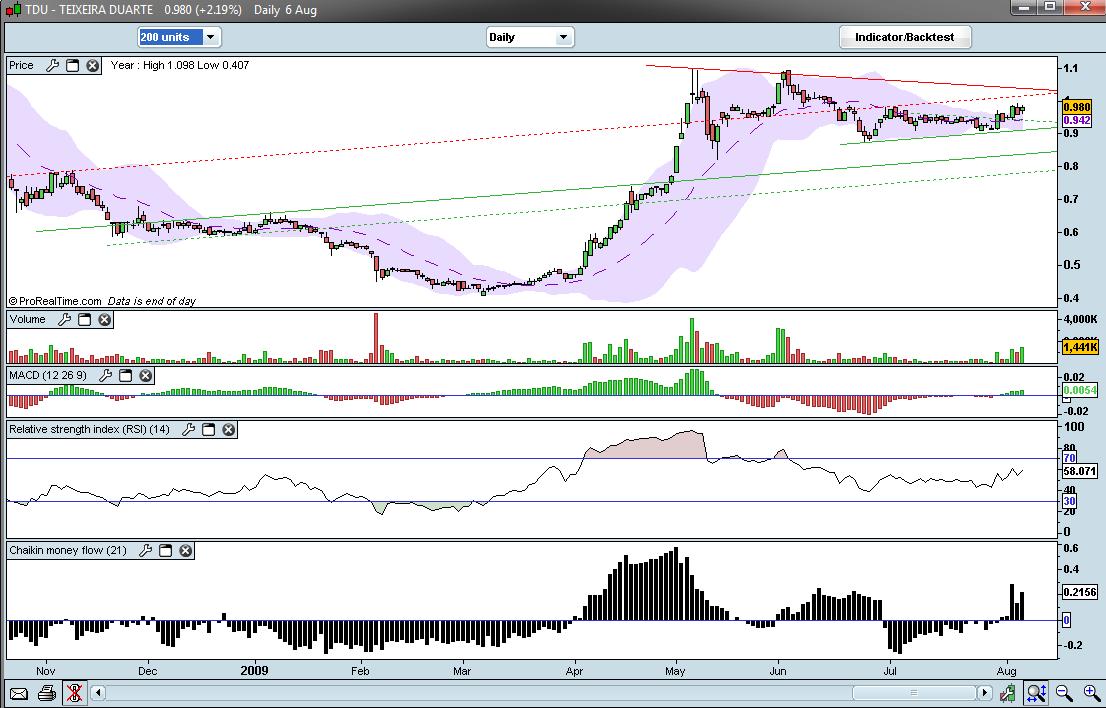
Task: Open the 200 units dropdown
Action: pos(179,37)
